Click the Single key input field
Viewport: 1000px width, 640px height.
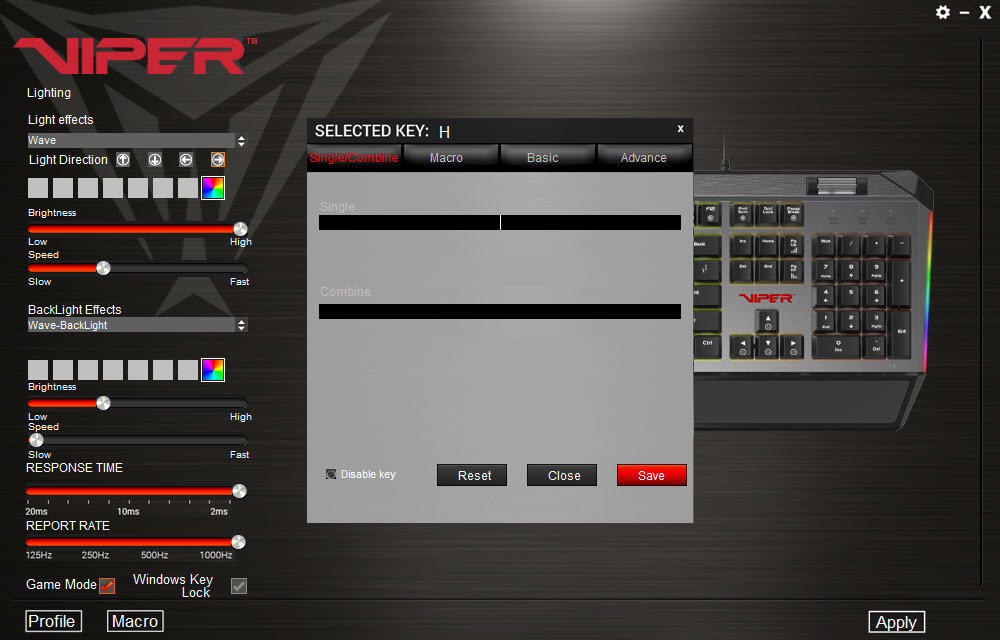[x=500, y=222]
